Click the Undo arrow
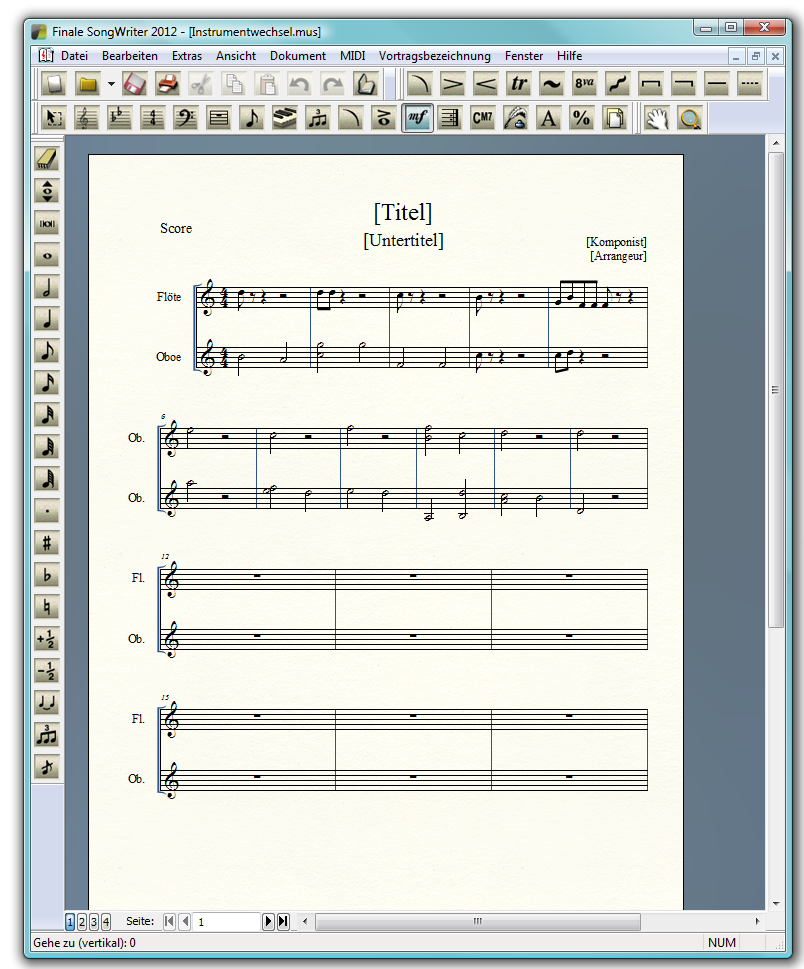Screen dimensions: 804x969 point(300,83)
